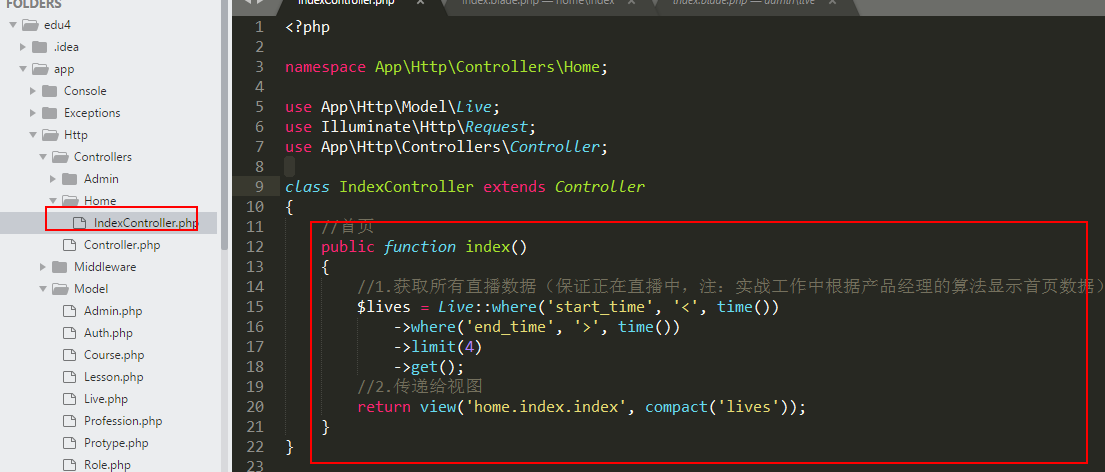Click the Console folder icon

pyautogui.click(x=49, y=91)
